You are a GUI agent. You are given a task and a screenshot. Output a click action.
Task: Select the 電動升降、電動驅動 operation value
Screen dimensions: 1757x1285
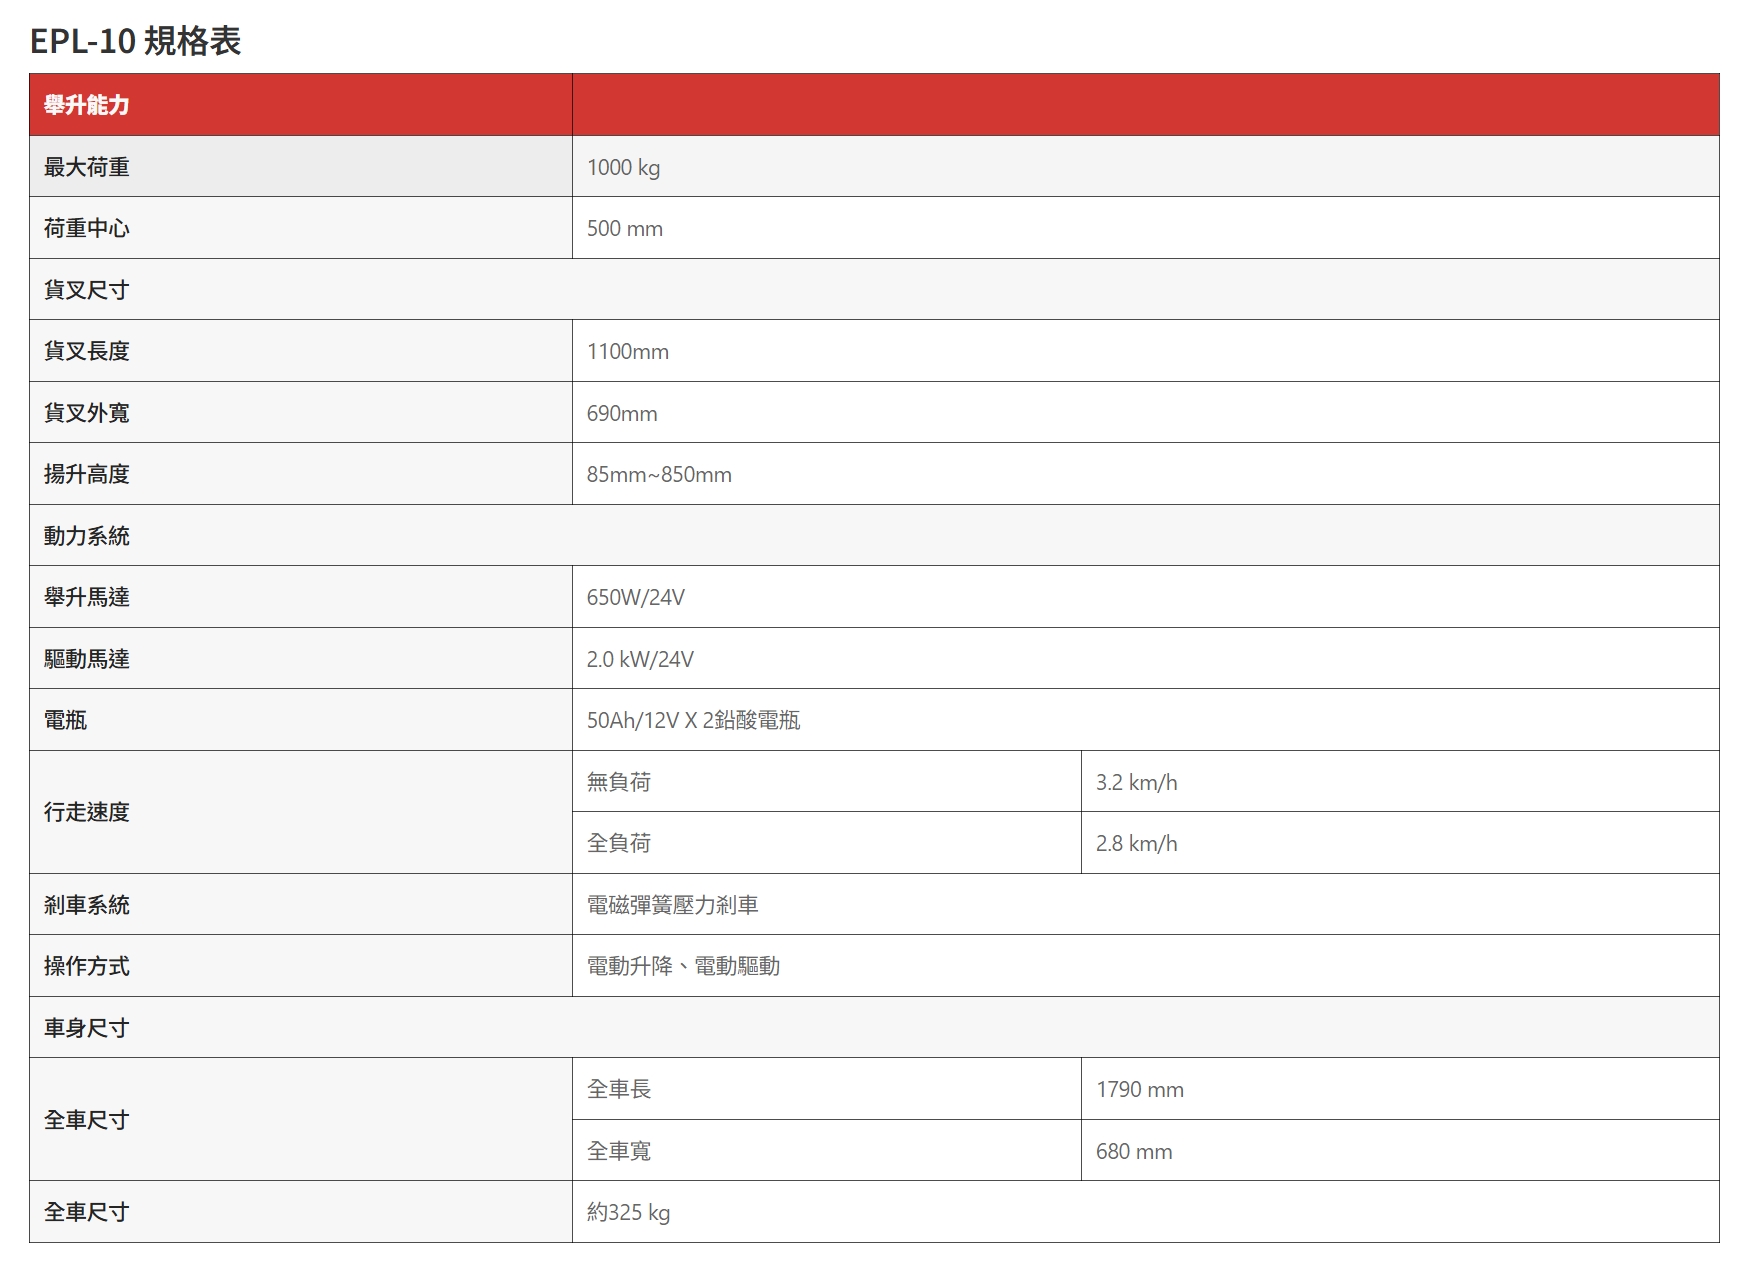pos(683,967)
